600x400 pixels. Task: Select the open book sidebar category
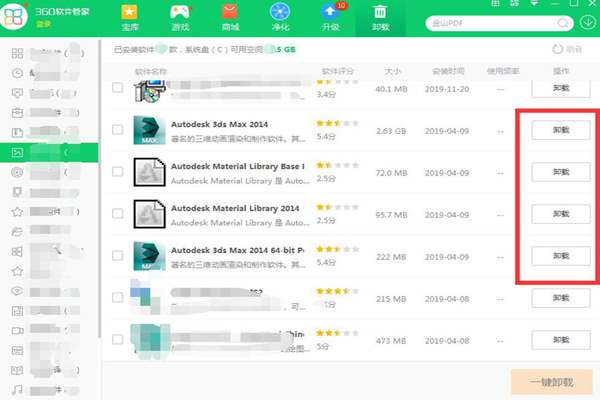click(x=17, y=370)
